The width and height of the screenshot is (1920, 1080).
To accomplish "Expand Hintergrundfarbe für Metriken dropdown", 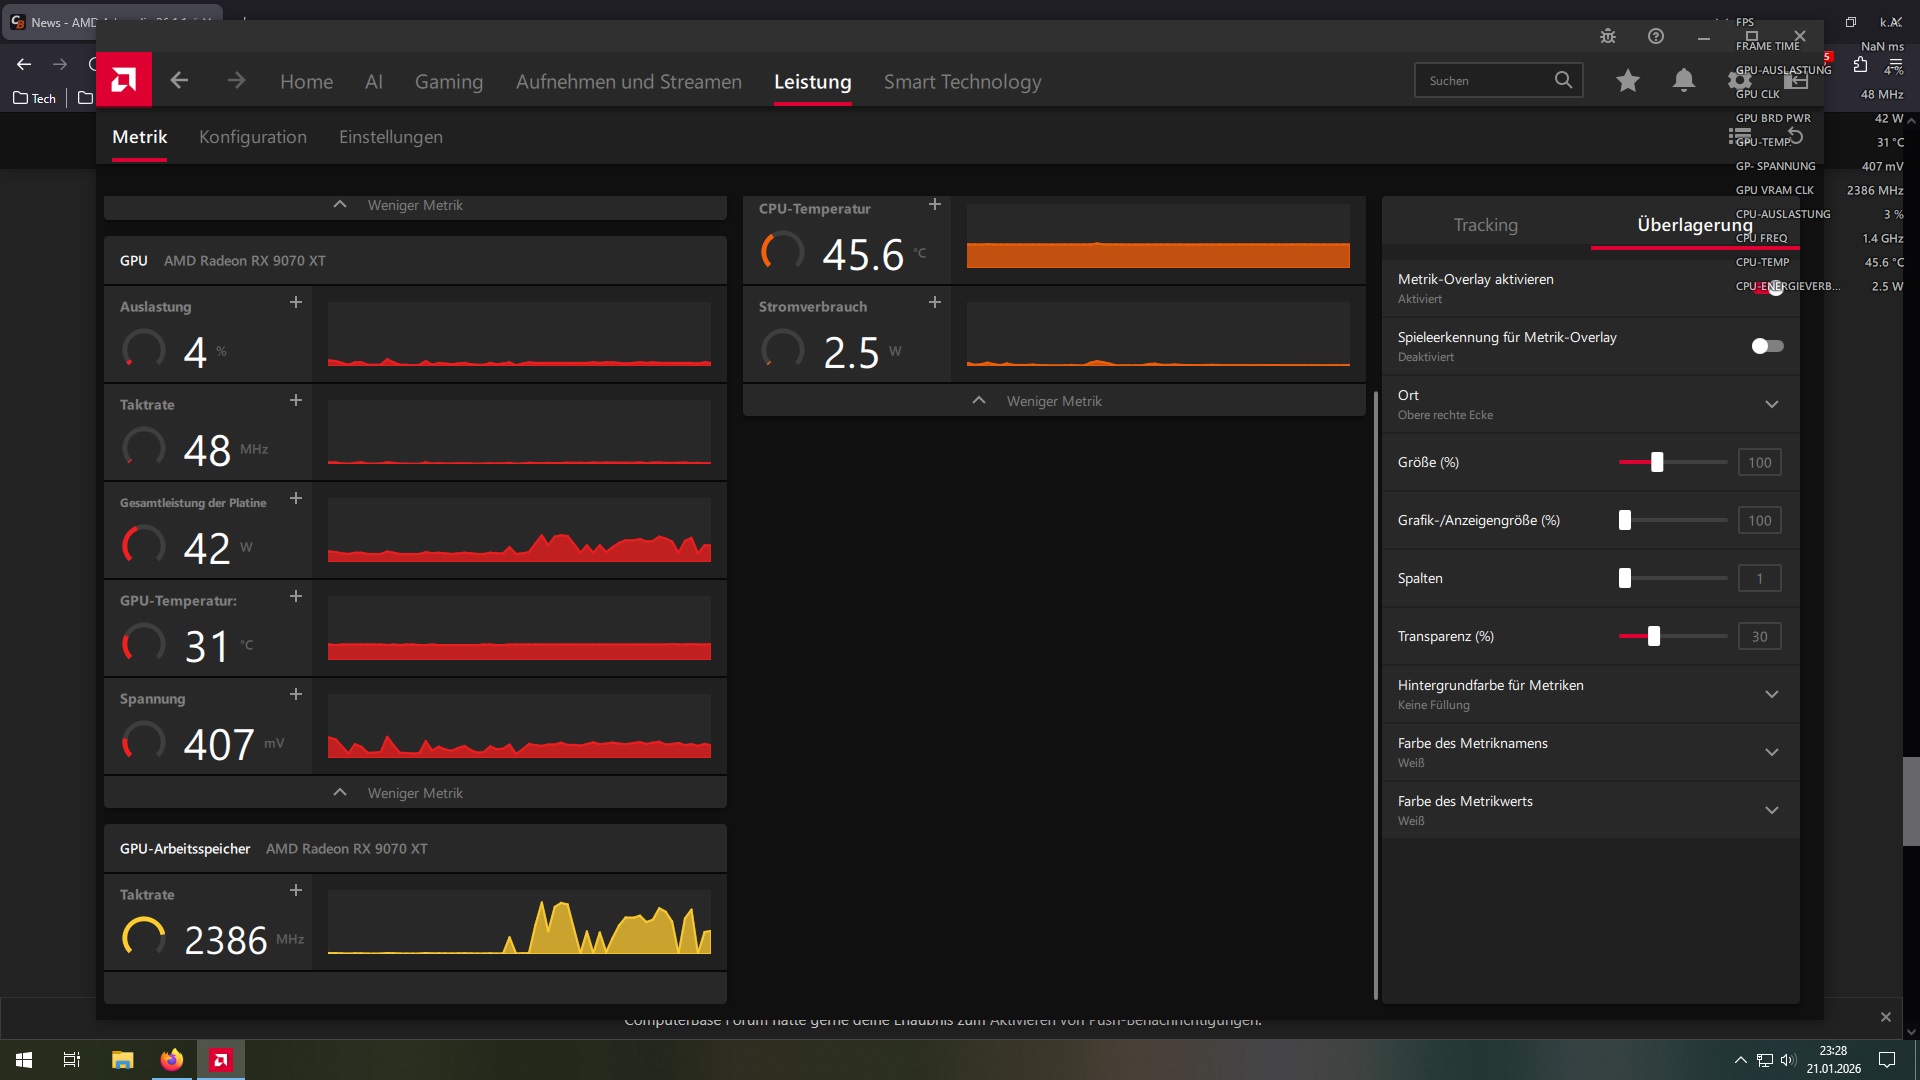I will tap(1771, 694).
